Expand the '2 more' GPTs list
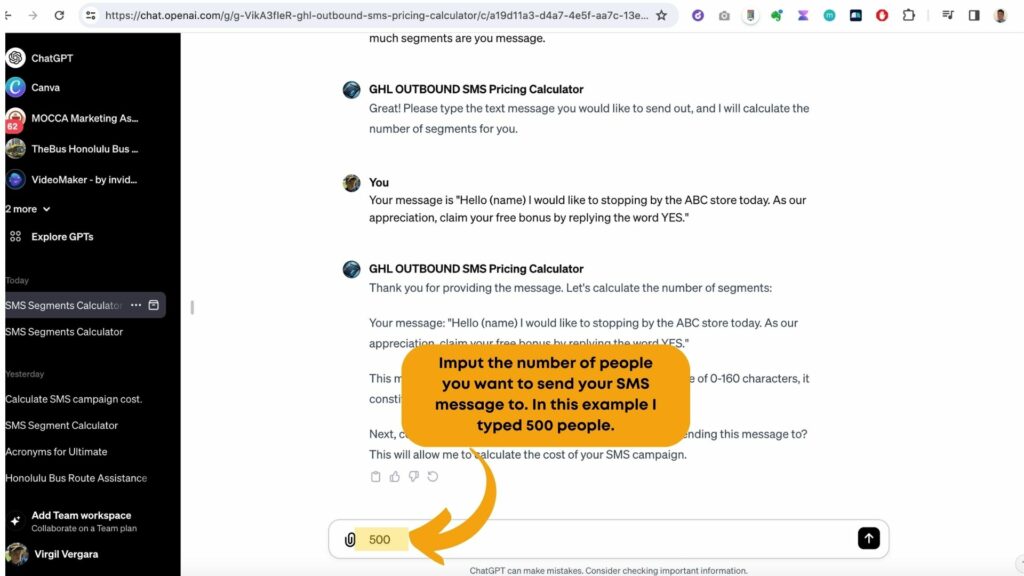1024x576 pixels. tap(27, 209)
